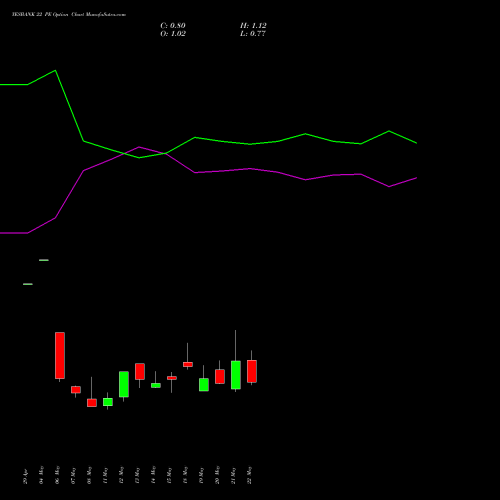The height and width of the screenshot is (500, 500).
Task: Click the 04 May date label
Action: [x=42, y=475]
